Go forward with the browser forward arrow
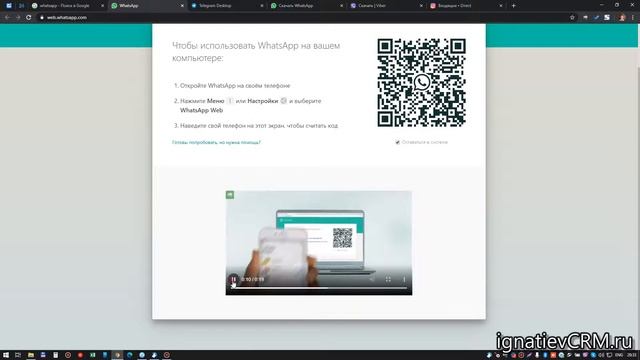 (x=18, y=18)
